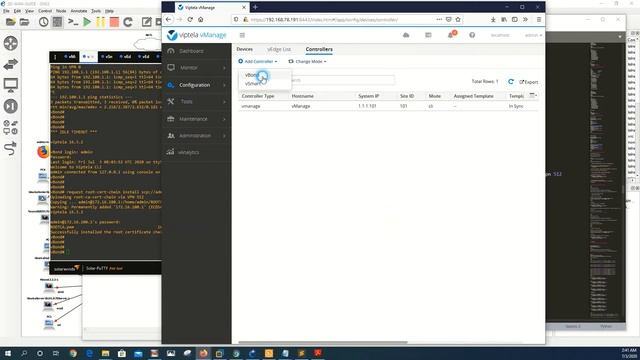Reload the vManage page in Firefox
640x360 pixels.
(x=190, y=19)
